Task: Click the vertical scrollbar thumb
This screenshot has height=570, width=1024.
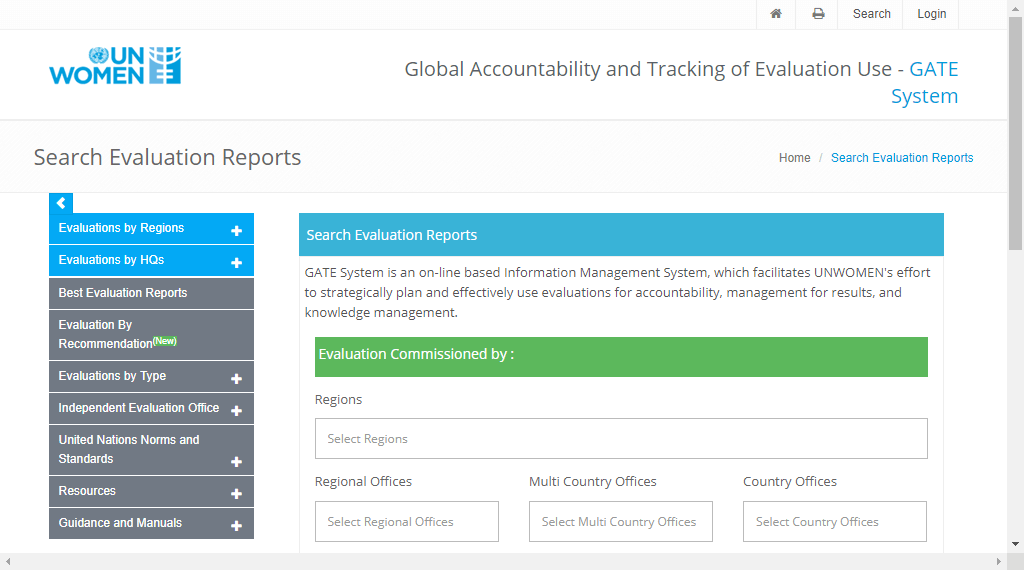Action: click(x=1016, y=133)
